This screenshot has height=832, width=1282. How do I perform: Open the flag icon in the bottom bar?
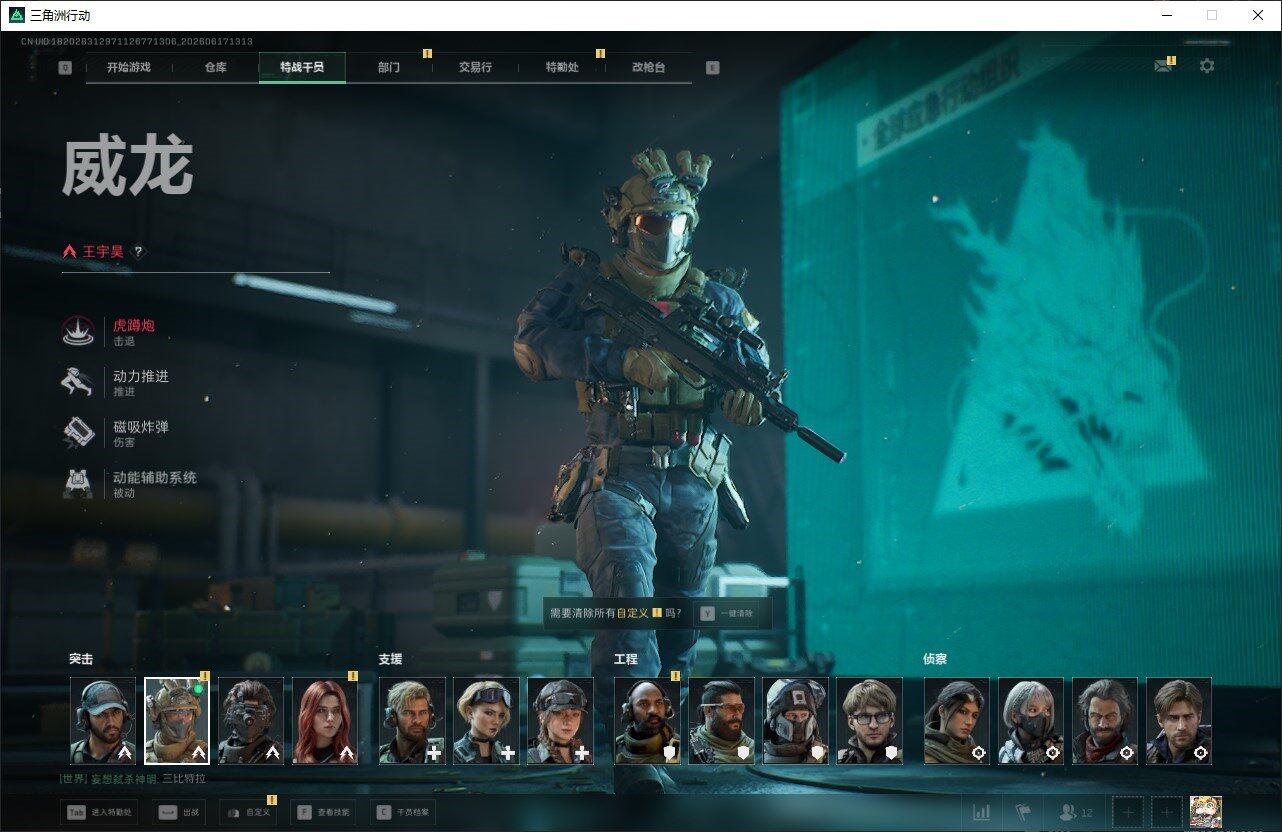tap(1023, 812)
